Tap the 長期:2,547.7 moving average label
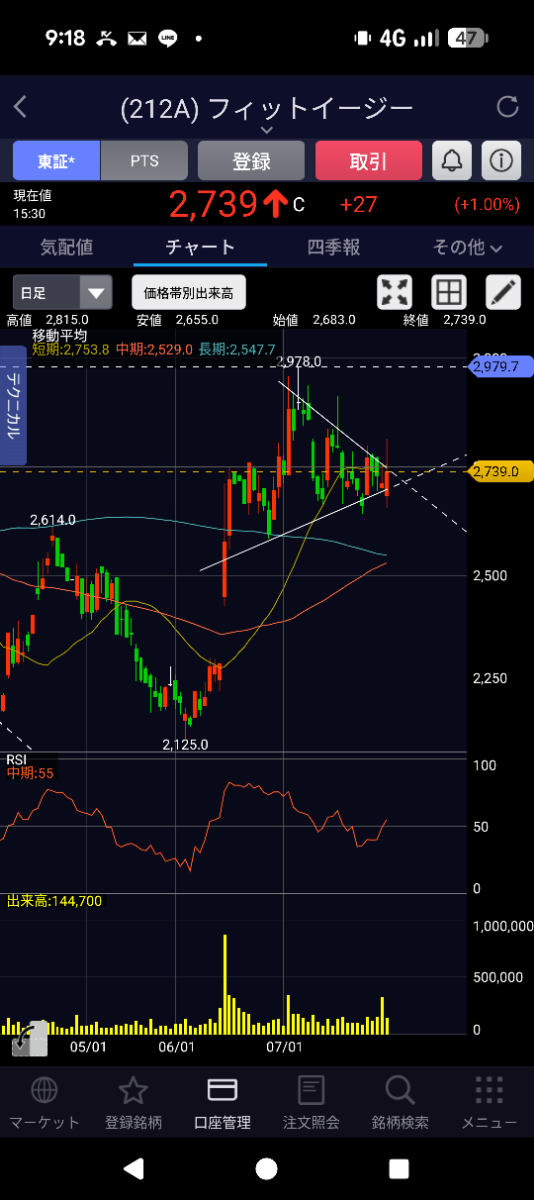 pyautogui.click(x=239, y=349)
